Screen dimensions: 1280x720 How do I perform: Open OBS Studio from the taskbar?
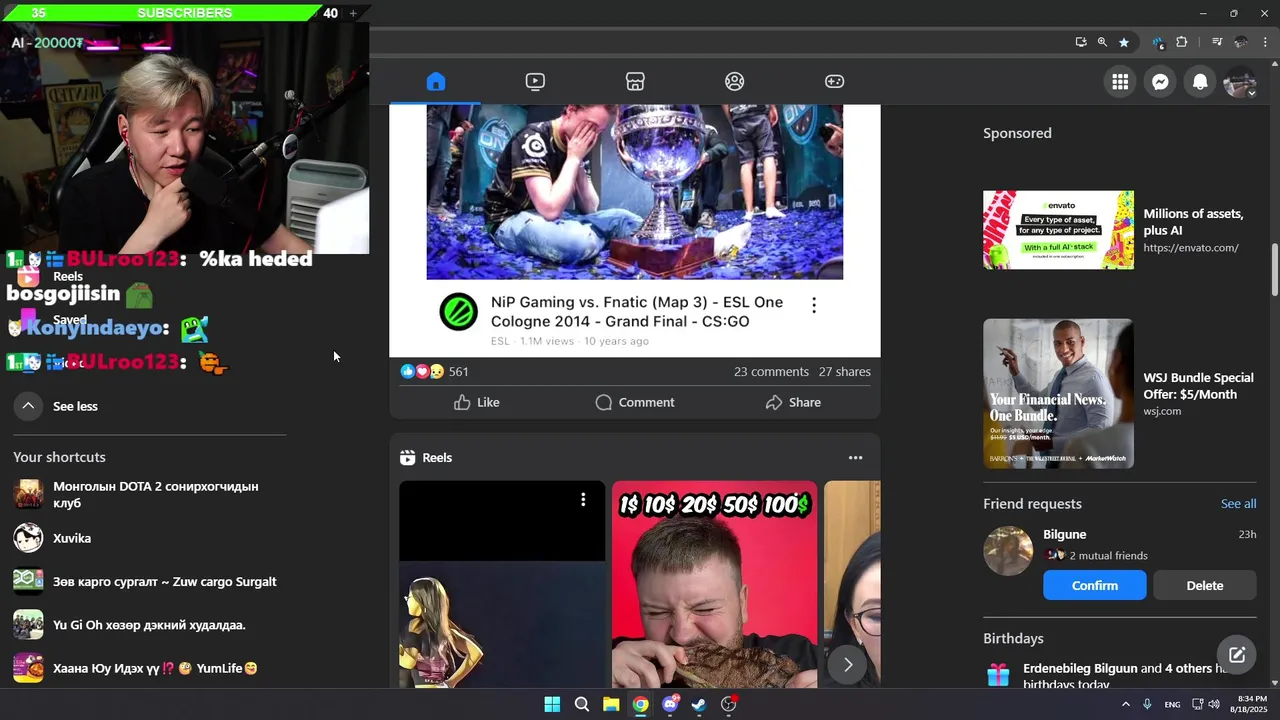coord(729,704)
